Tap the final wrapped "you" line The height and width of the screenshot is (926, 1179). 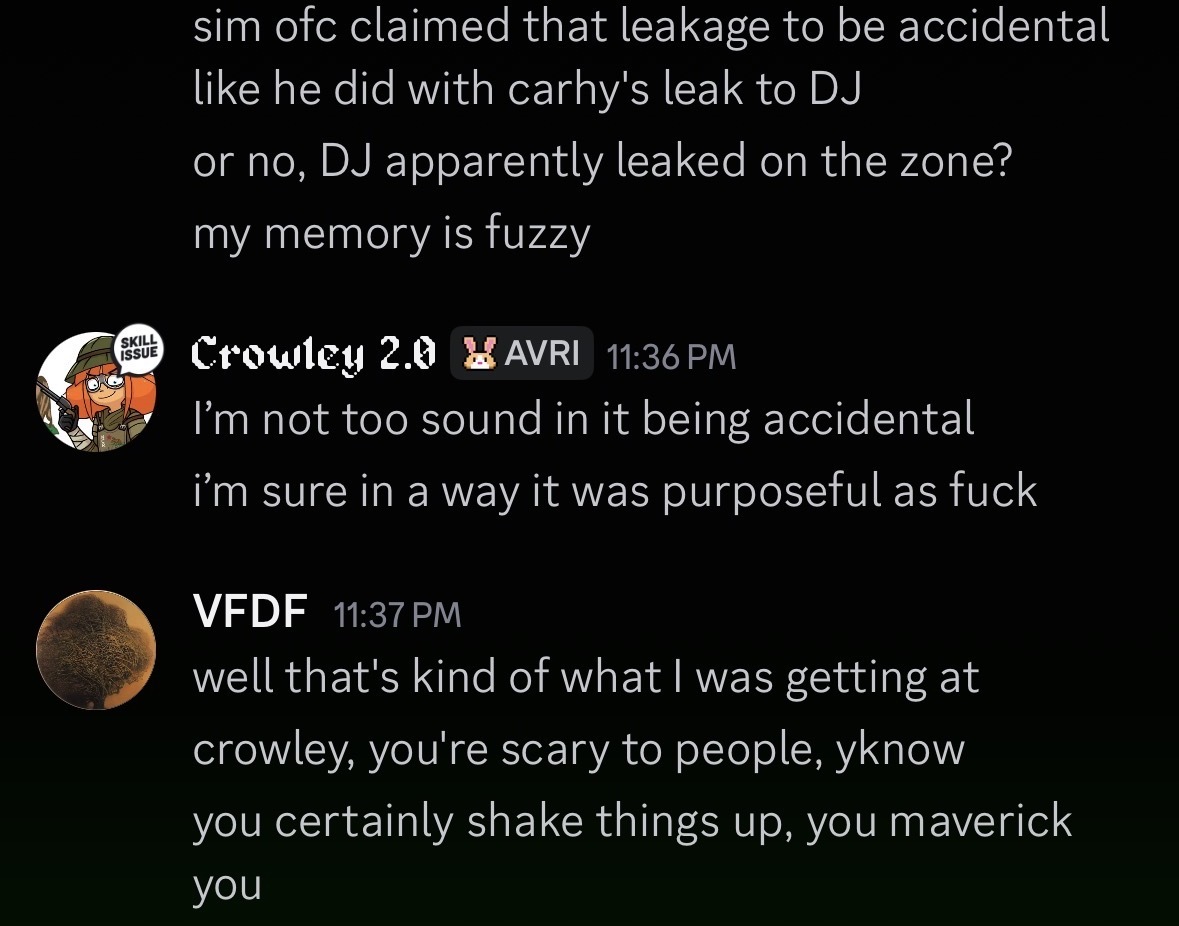pos(227,886)
